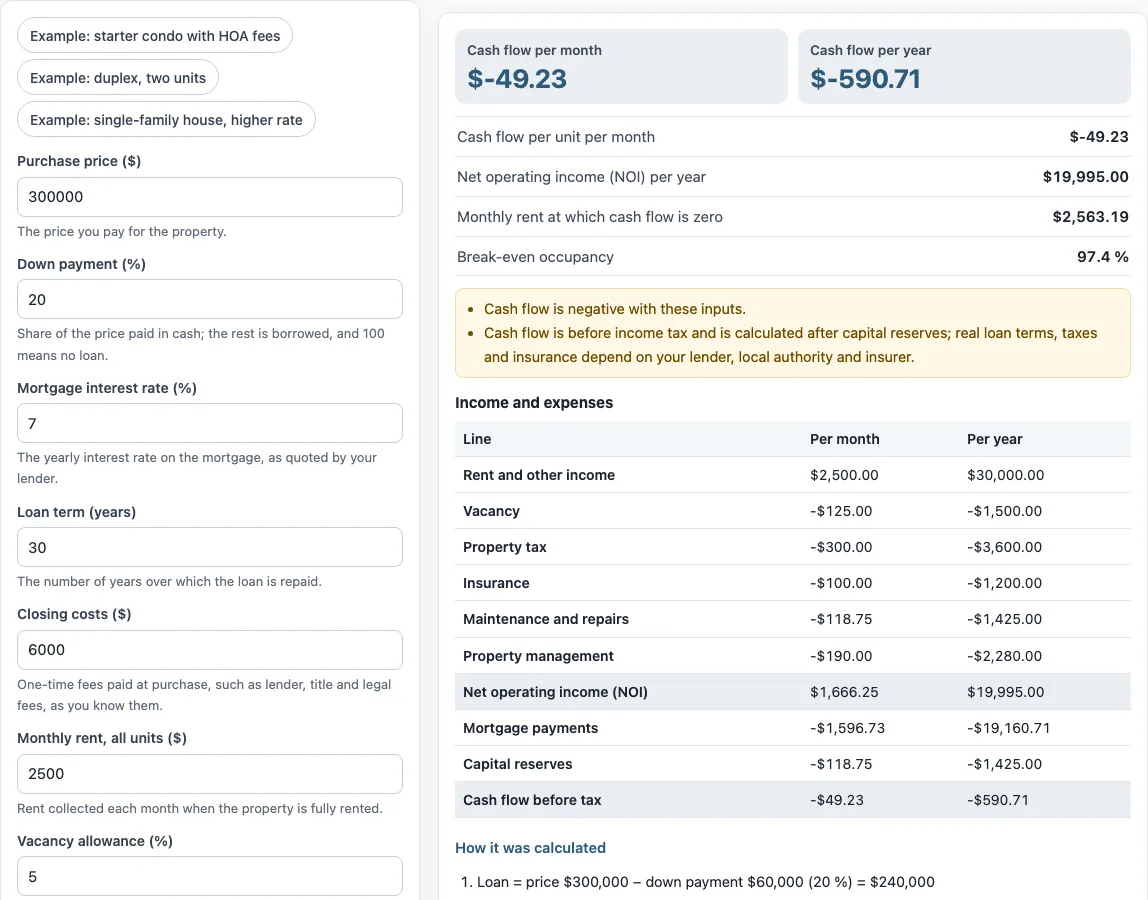The image size is (1148, 900).
Task: Click Mortgage payments yearly value -$19,160.71
Action: coord(1008,728)
